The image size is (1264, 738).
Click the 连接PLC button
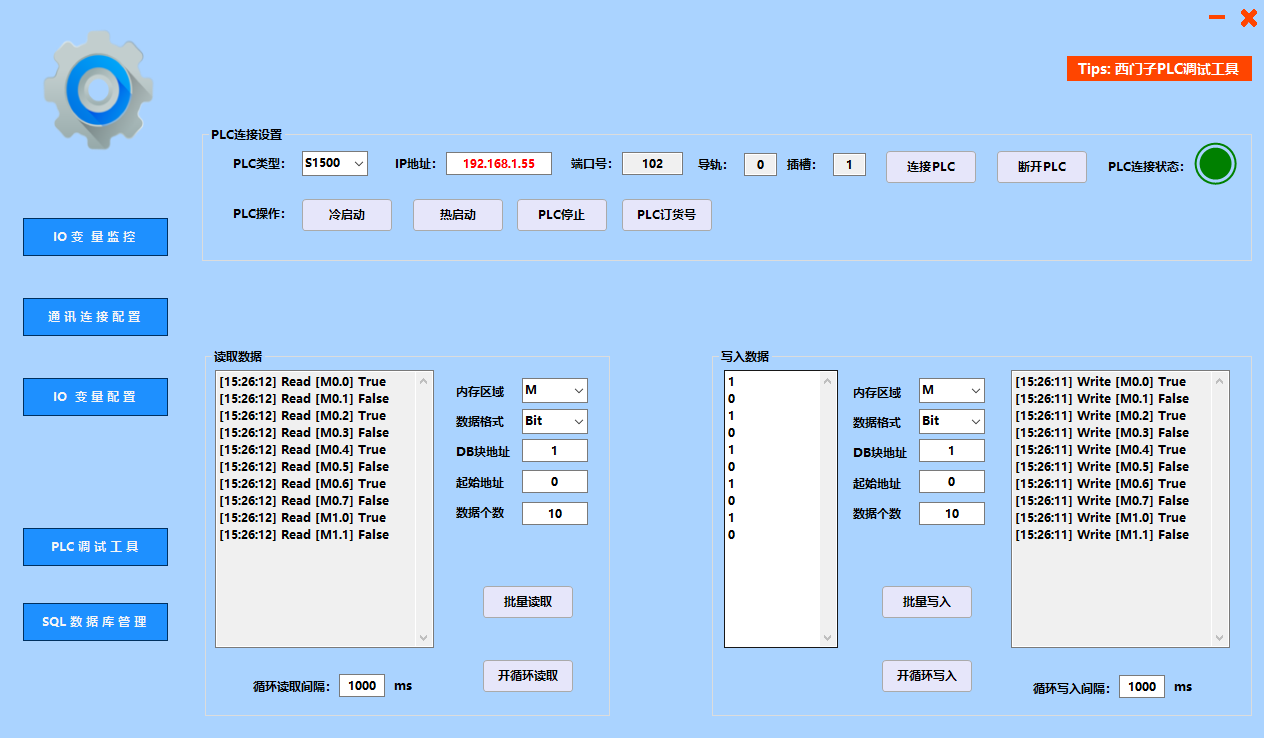(x=931, y=167)
